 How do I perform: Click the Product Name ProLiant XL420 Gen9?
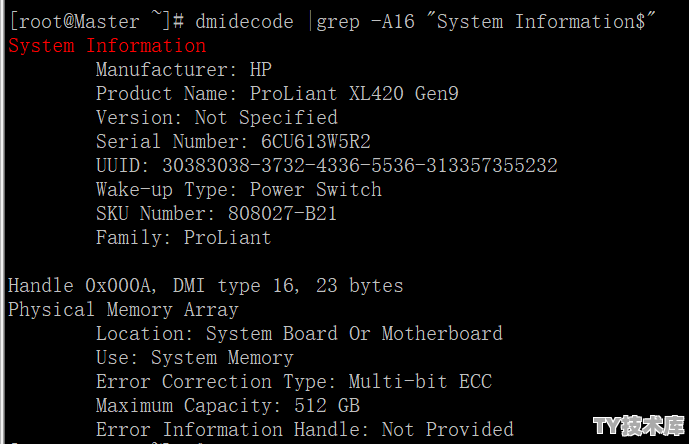[277, 94]
